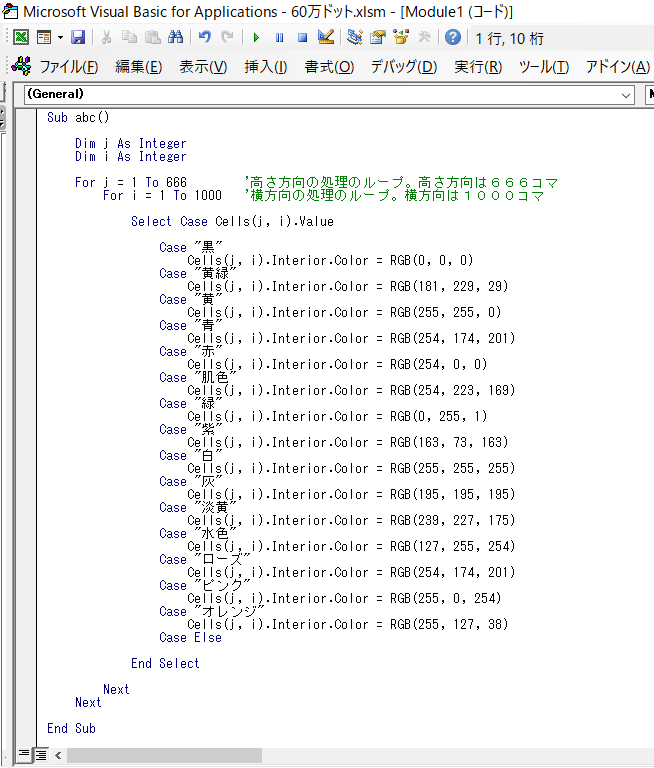Save the 60万ドット.xlsm file icon

78,37
